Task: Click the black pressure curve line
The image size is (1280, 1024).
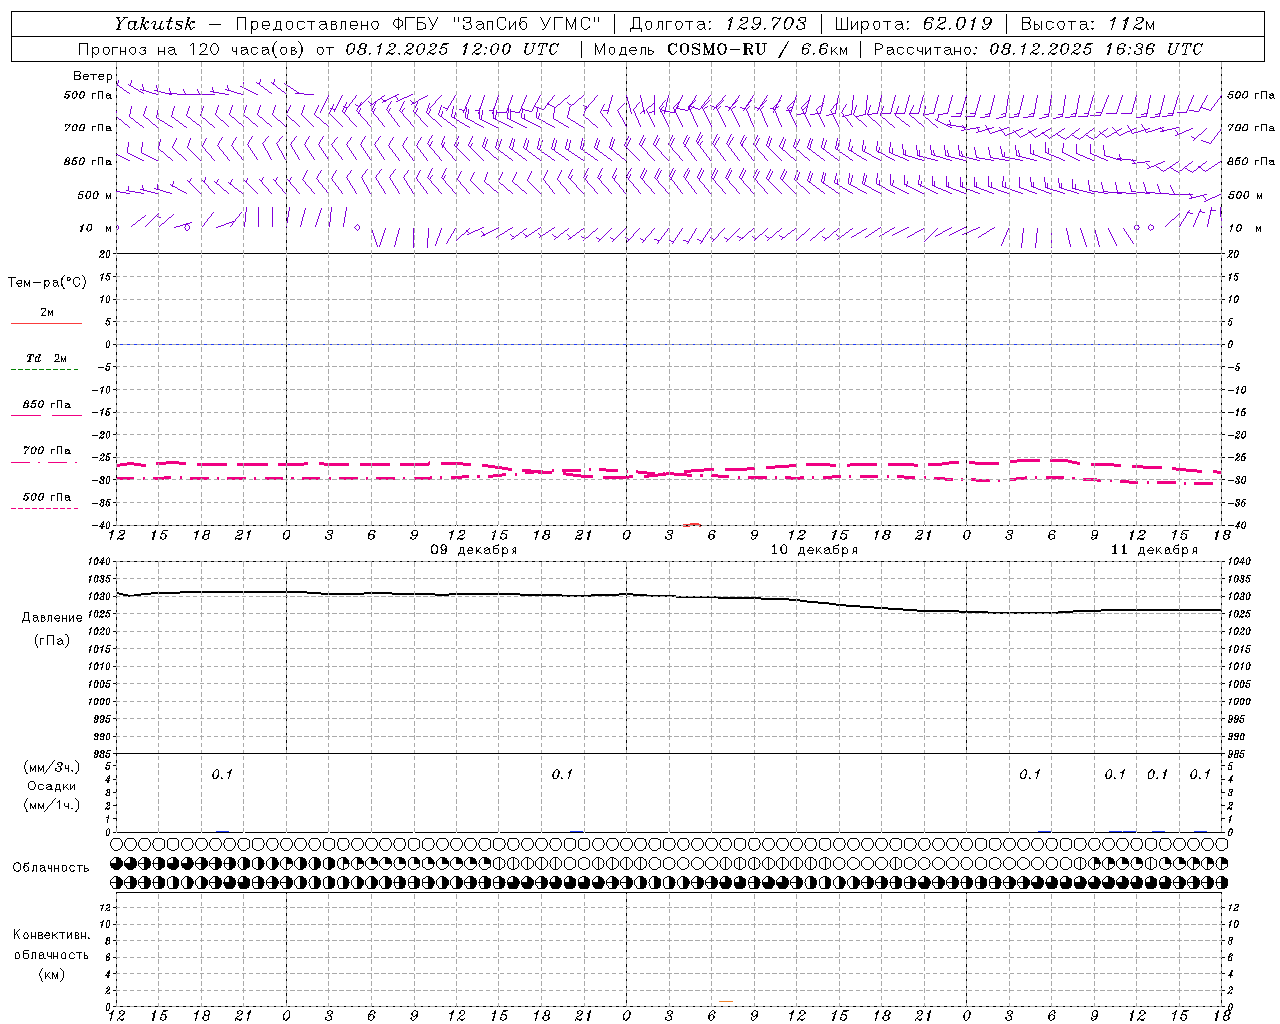Action: pos(670,596)
